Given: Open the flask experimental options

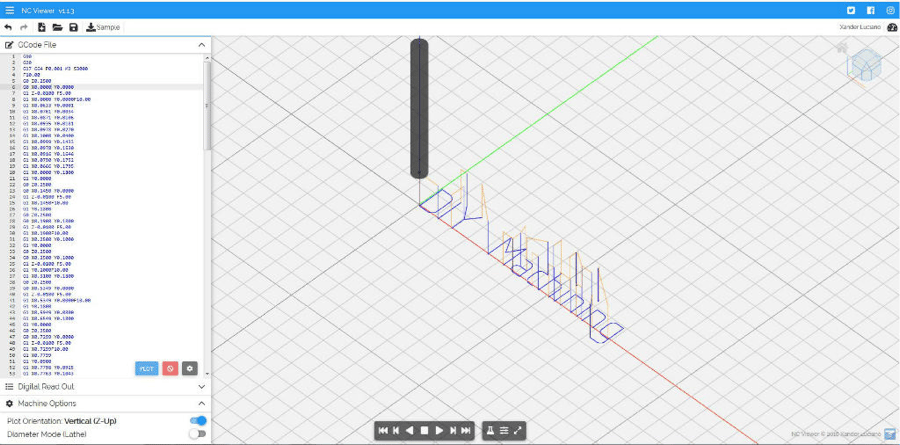Looking at the screenshot, I should click(x=491, y=431).
